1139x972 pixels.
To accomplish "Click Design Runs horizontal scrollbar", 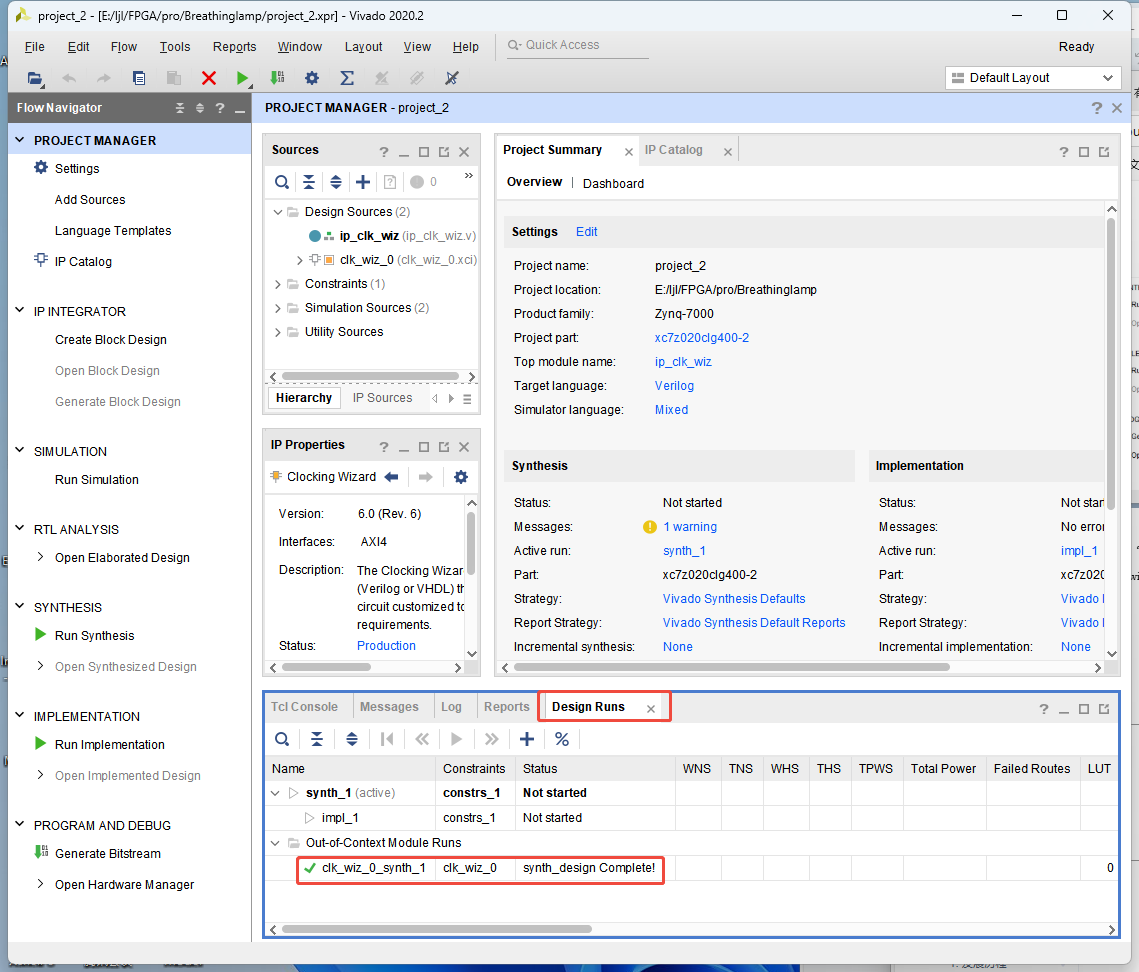I will click(437, 929).
